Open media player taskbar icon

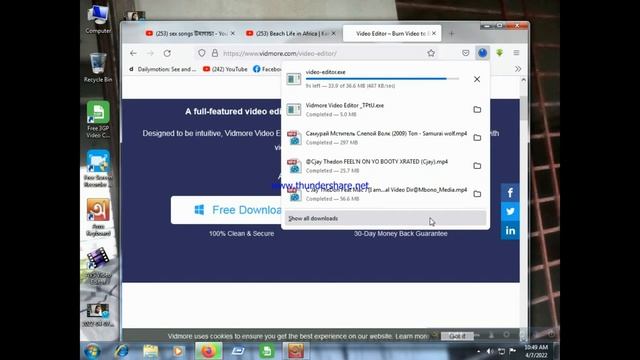tap(178, 351)
